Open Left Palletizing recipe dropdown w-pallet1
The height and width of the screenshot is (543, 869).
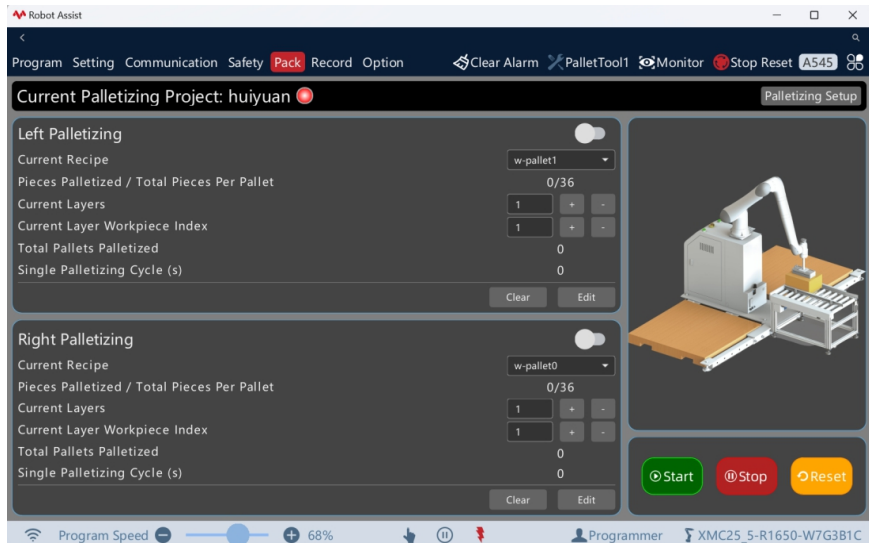561,160
